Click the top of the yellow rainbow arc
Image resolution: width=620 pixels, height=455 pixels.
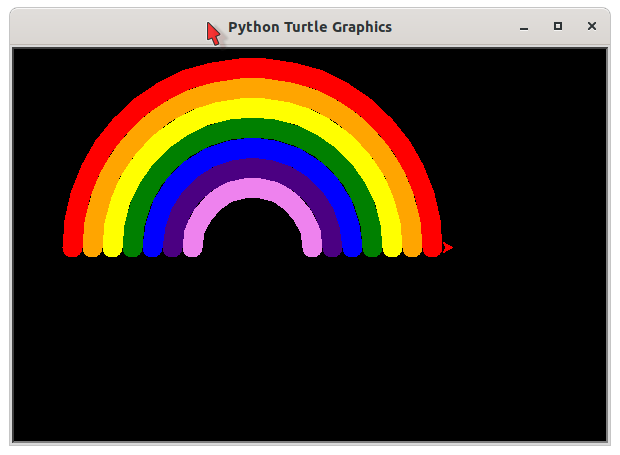(252, 108)
